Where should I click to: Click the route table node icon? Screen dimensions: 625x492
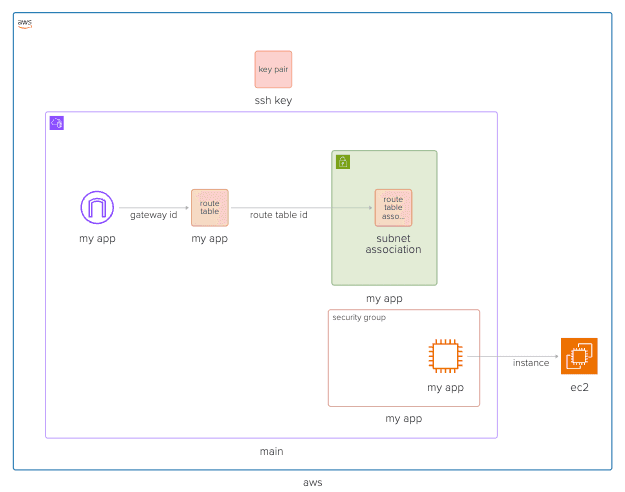210,208
